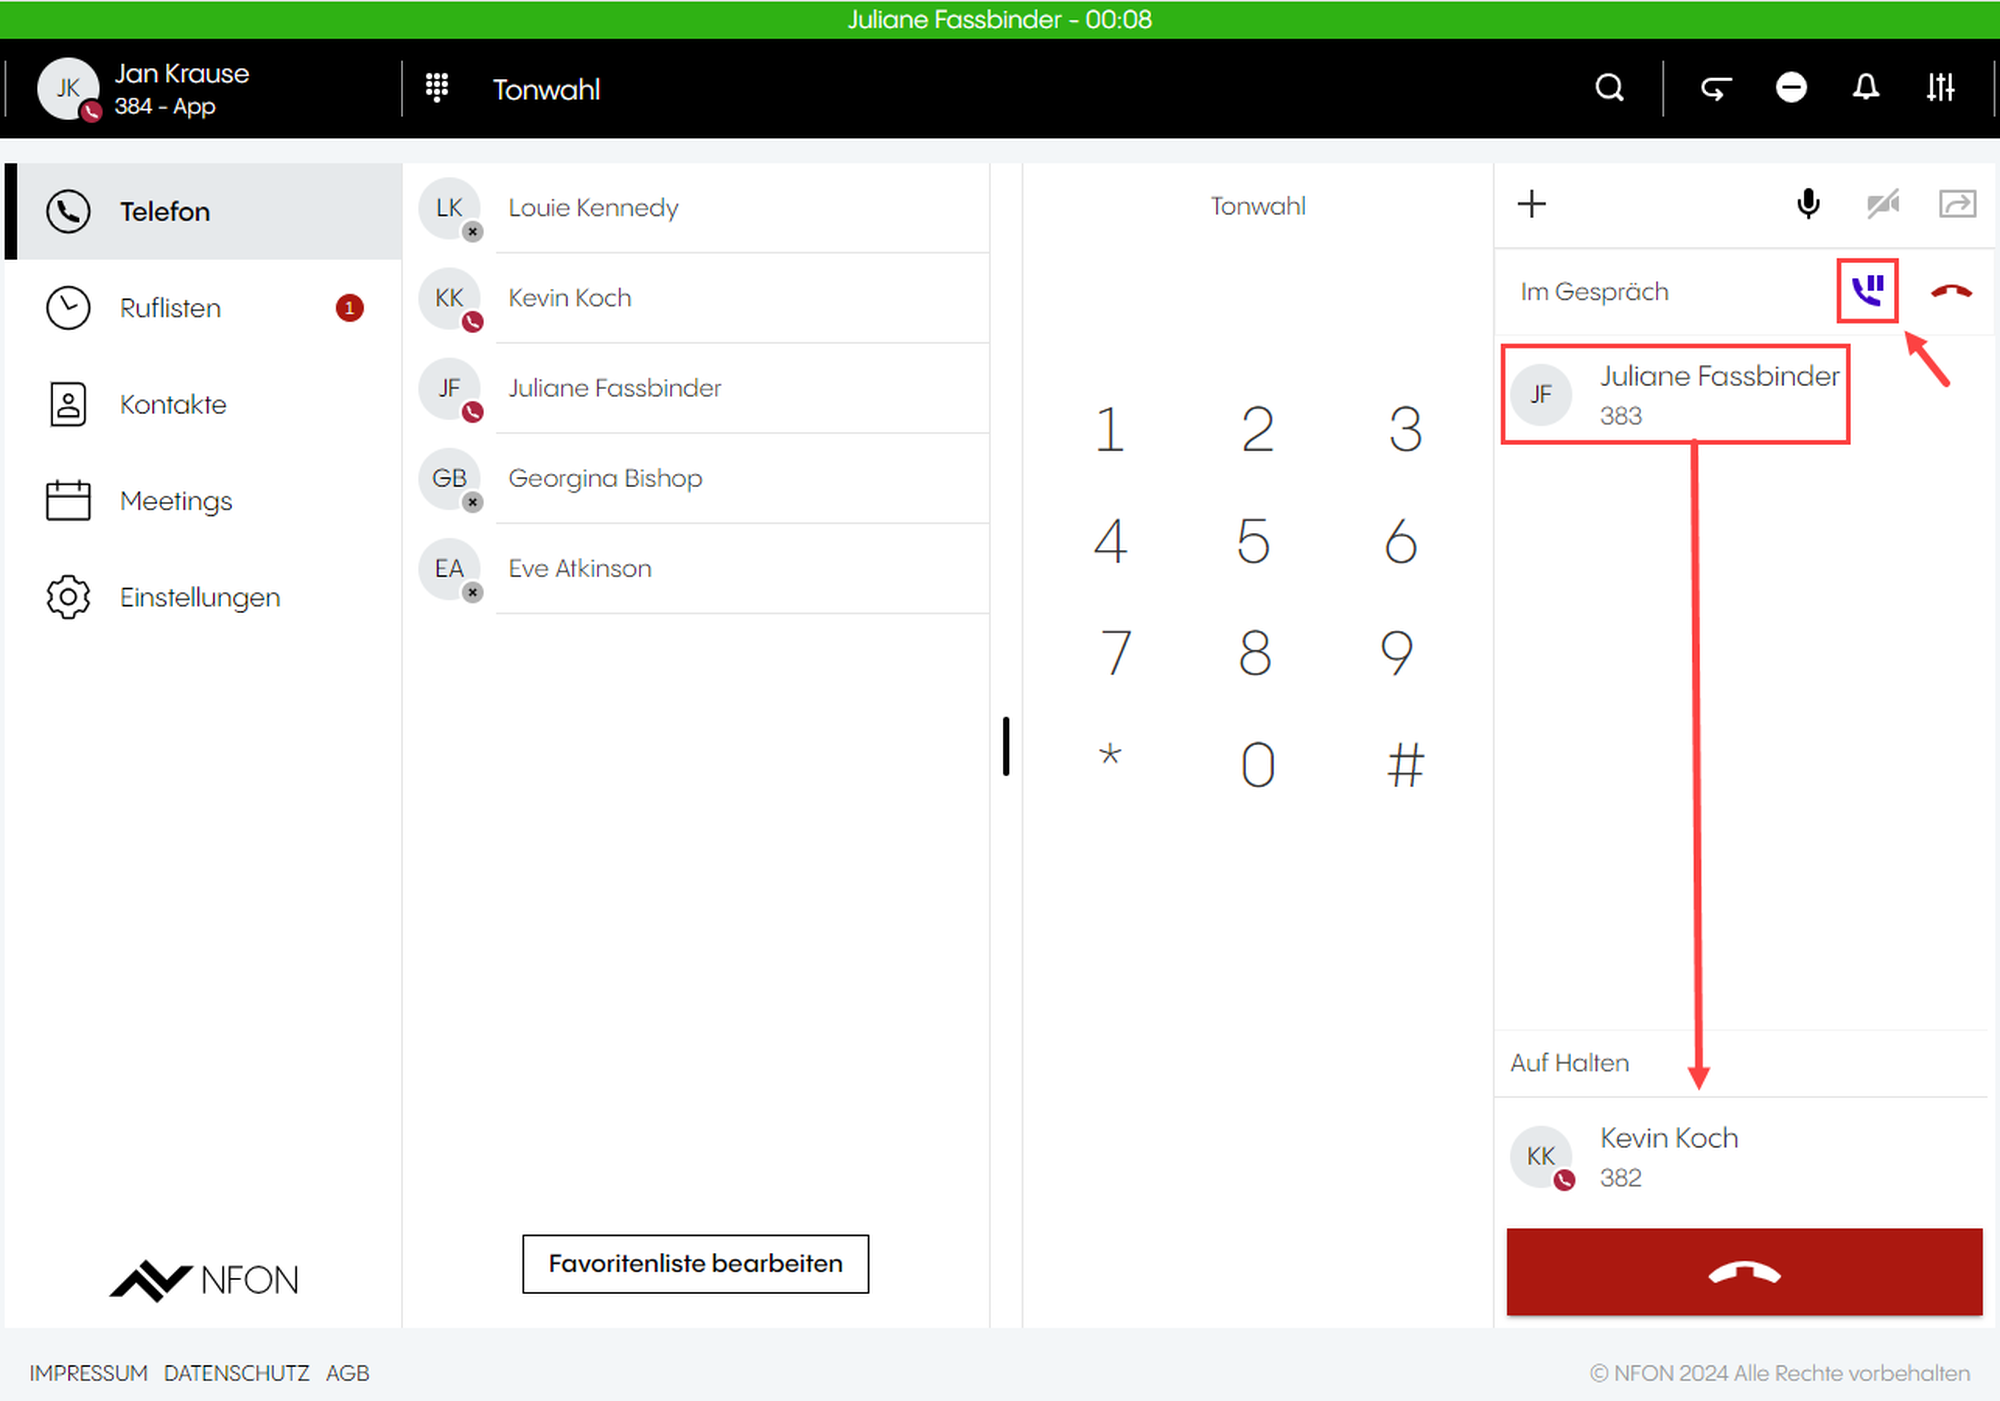Screen dimensions: 2000x1401
Task: Open the dial pad grid icon
Action: [437, 88]
